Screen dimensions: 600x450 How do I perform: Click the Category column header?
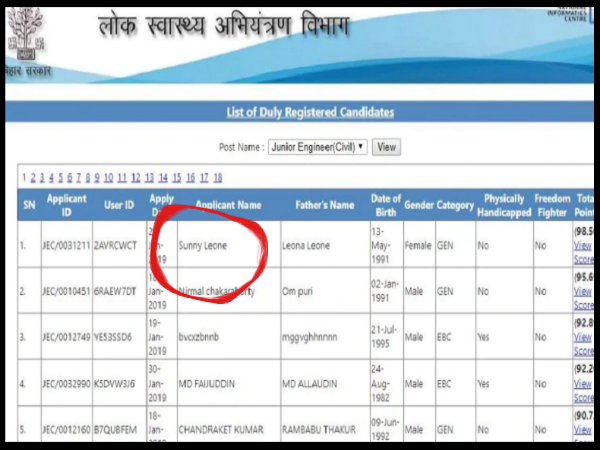(x=455, y=205)
